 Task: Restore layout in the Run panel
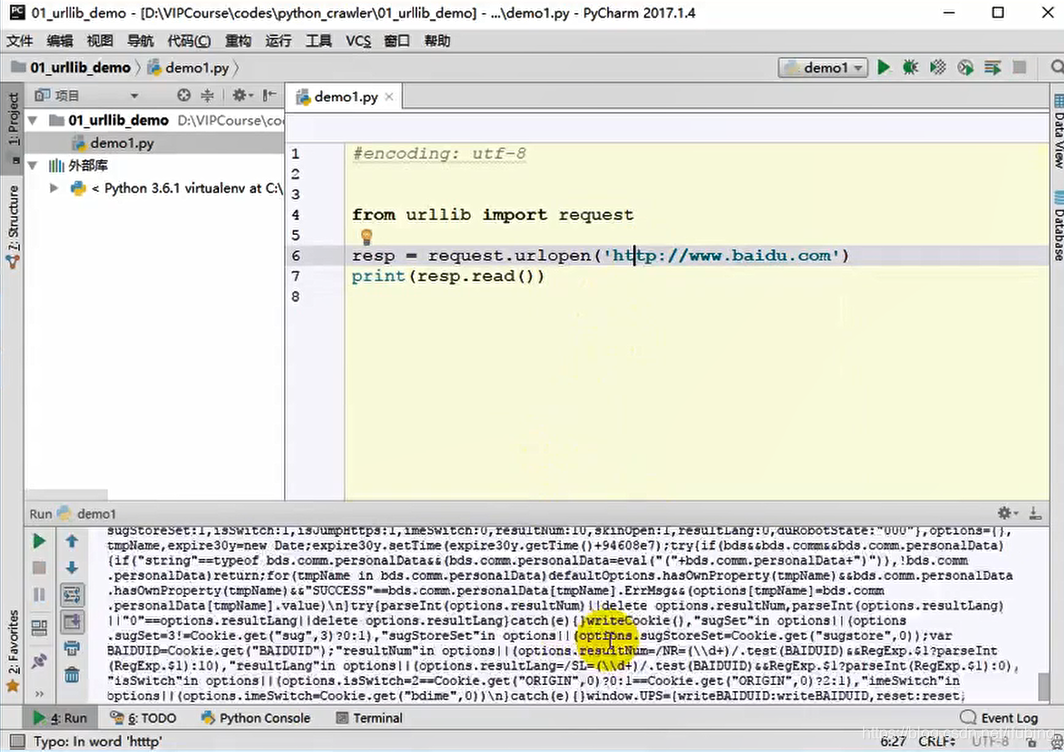pos(39,628)
